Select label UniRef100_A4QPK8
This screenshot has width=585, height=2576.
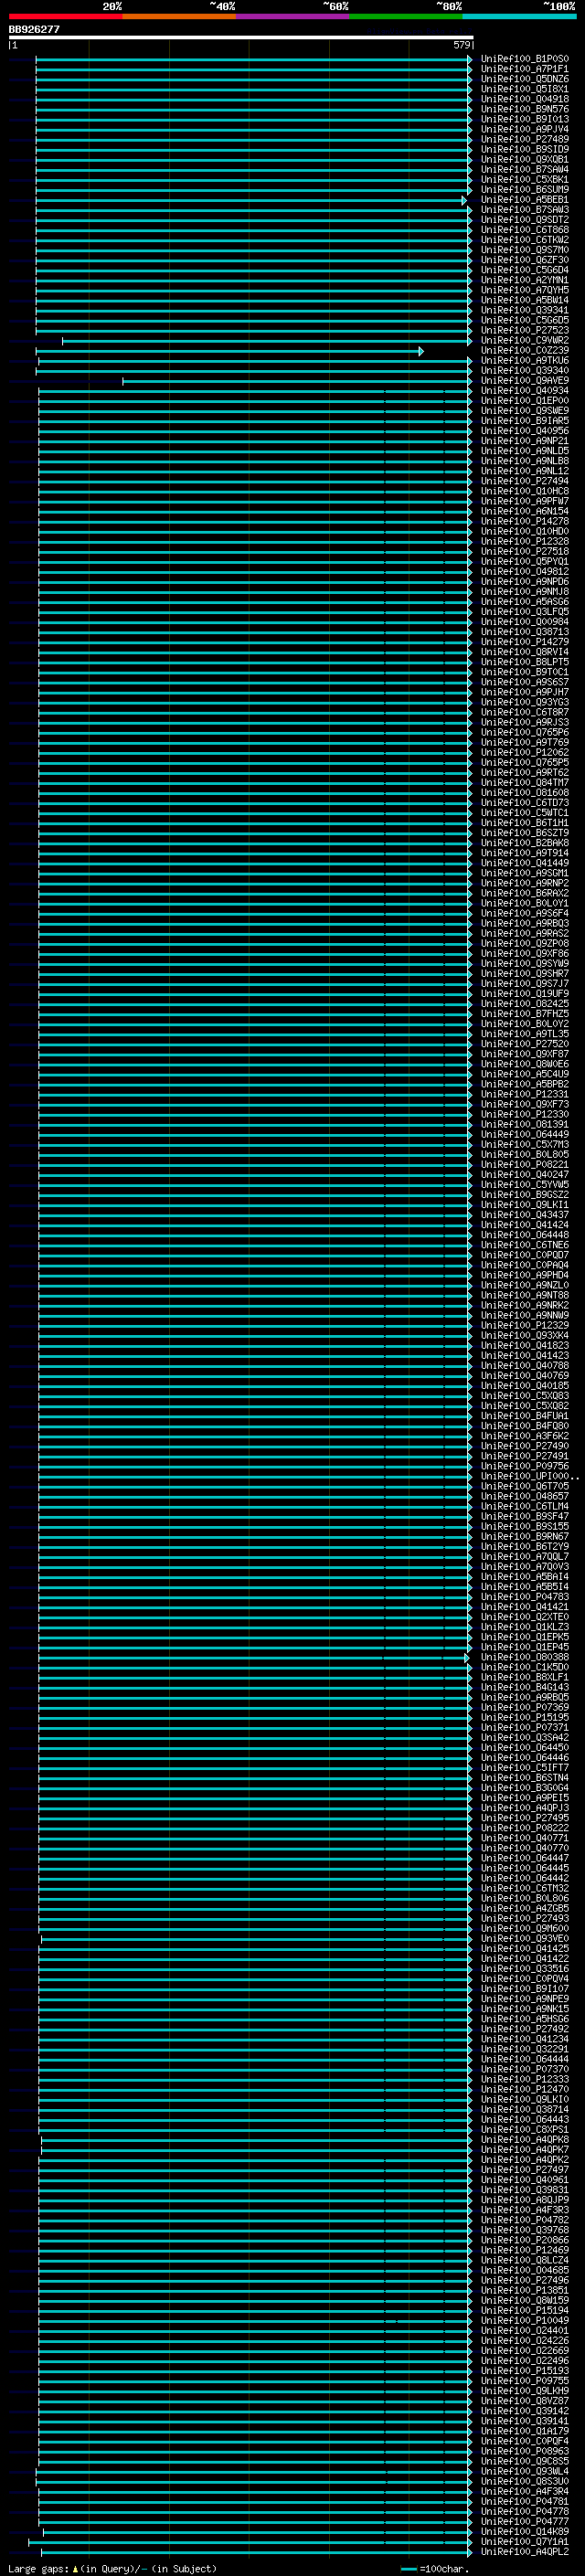point(524,2140)
